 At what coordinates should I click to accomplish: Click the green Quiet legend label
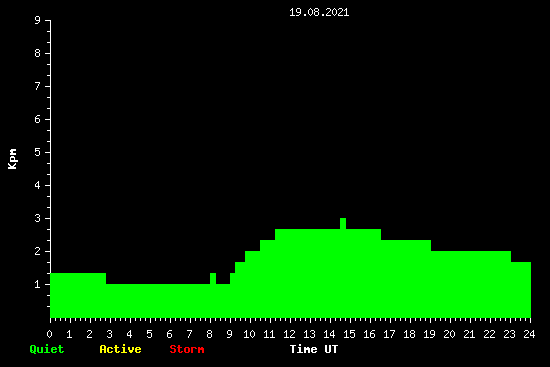(x=47, y=349)
